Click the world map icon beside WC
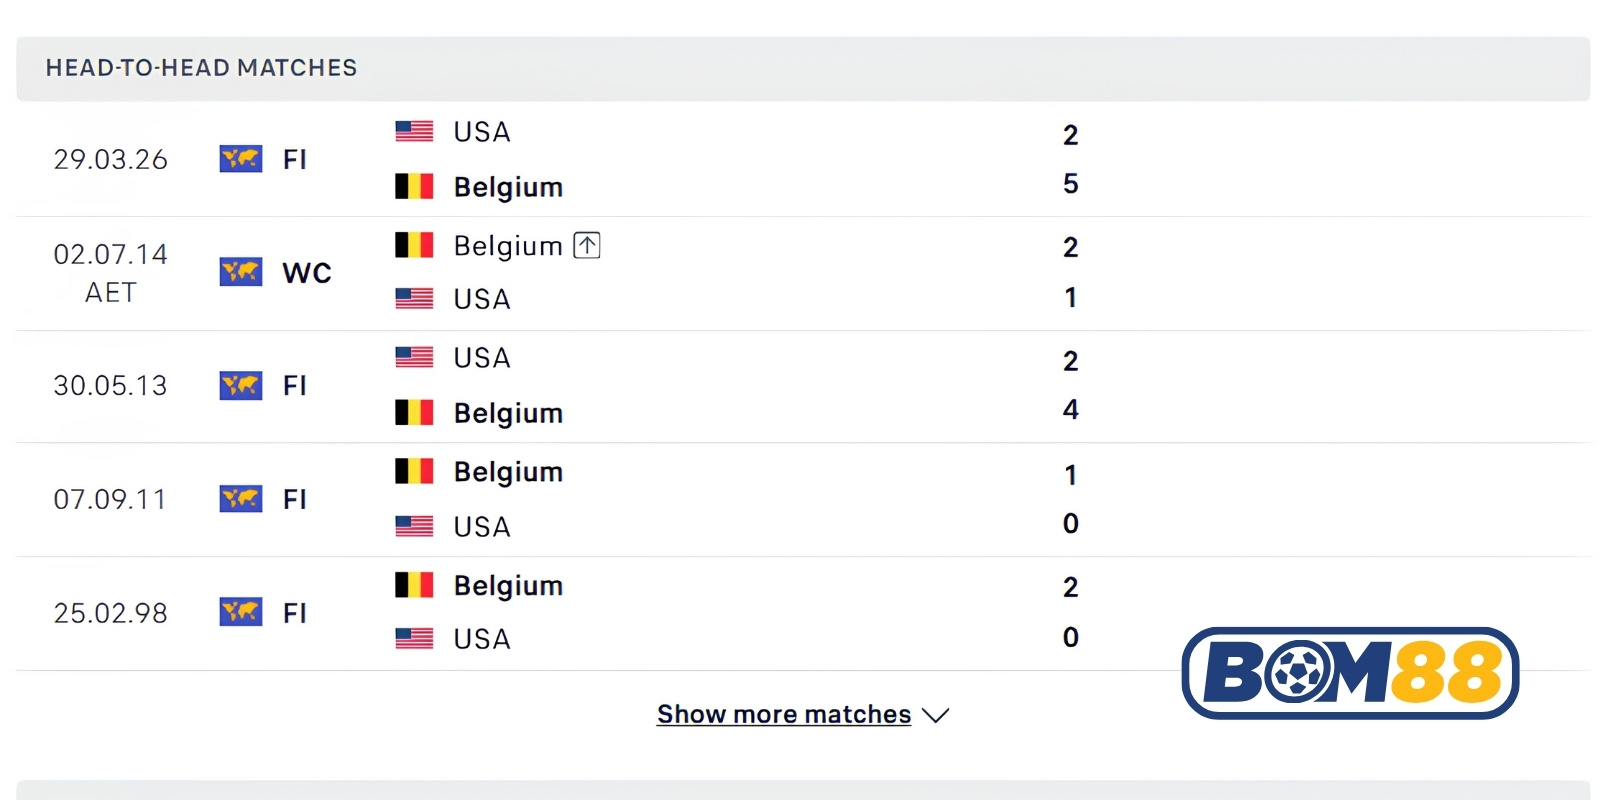Viewport: 1600px width, 800px height. [x=241, y=272]
